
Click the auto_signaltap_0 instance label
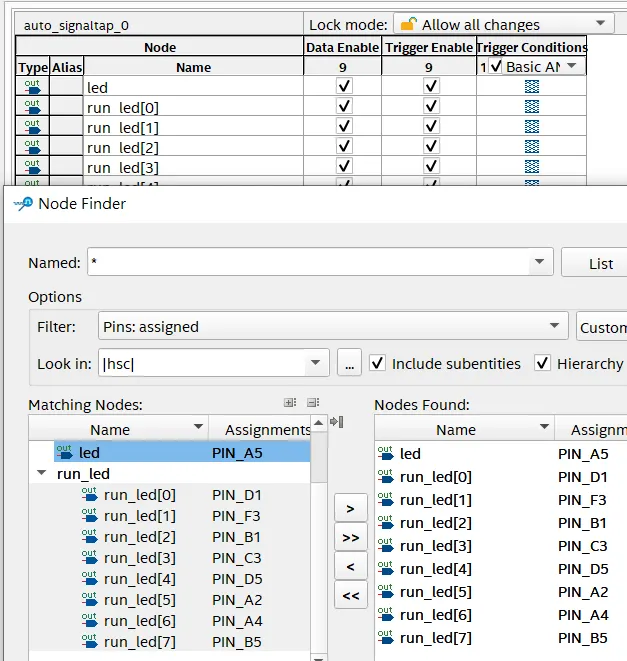(76, 26)
